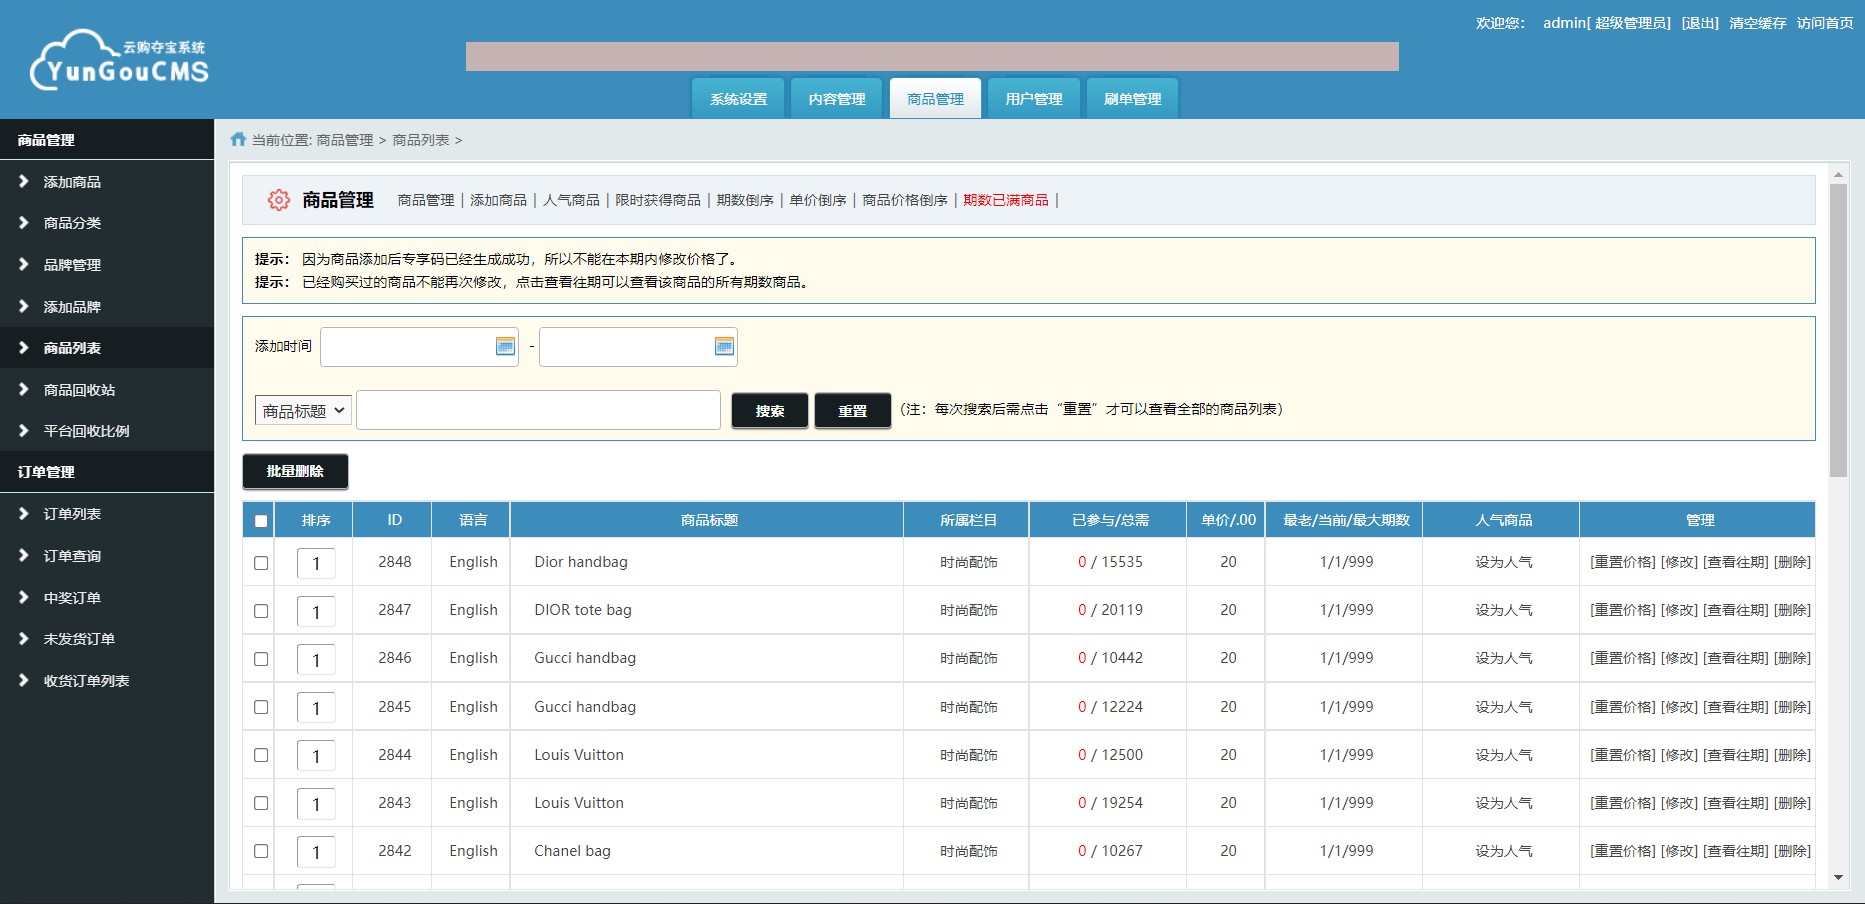Click [查看往期] for product 2846
This screenshot has height=904, width=1865.
tap(1736, 658)
